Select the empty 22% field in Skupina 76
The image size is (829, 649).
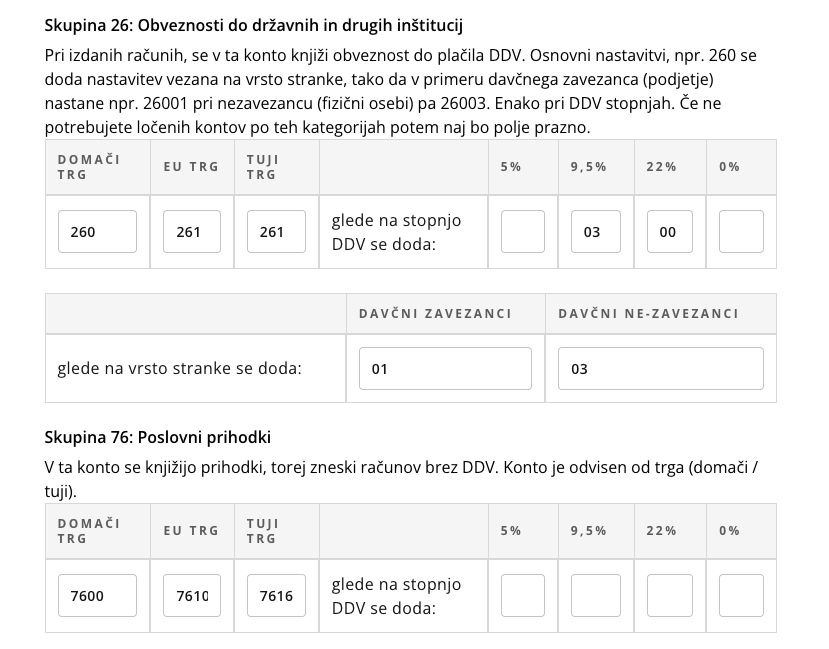(x=670, y=596)
